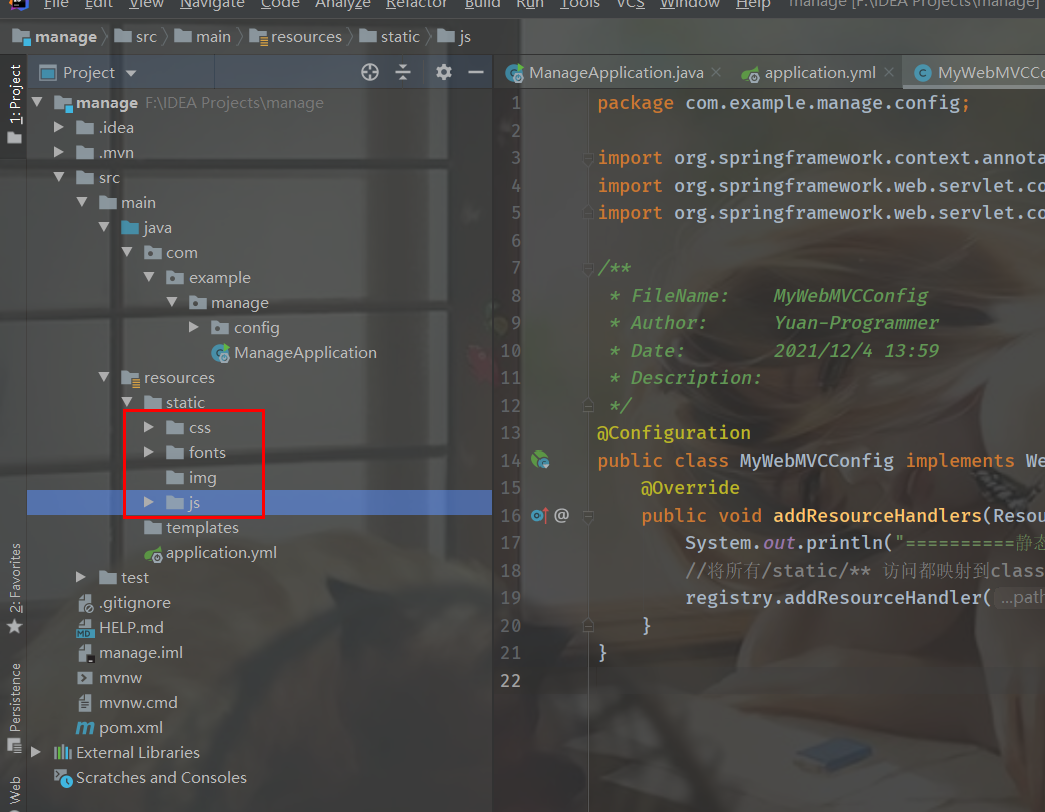Image resolution: width=1045 pixels, height=812 pixels.
Task: Click line number 22 in gutter
Action: (x=511, y=680)
